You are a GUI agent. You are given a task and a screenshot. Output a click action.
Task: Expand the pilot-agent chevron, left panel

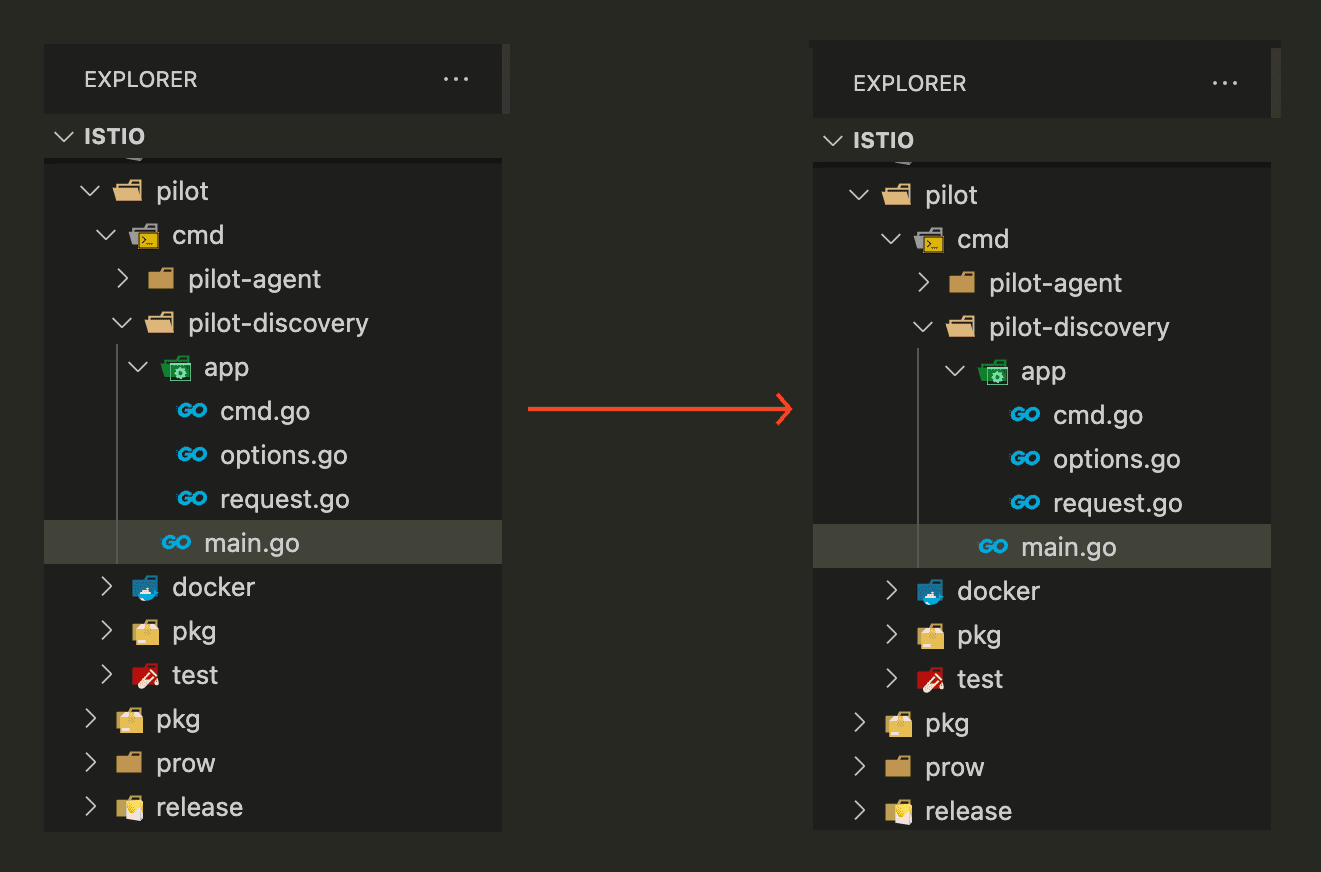[122, 279]
